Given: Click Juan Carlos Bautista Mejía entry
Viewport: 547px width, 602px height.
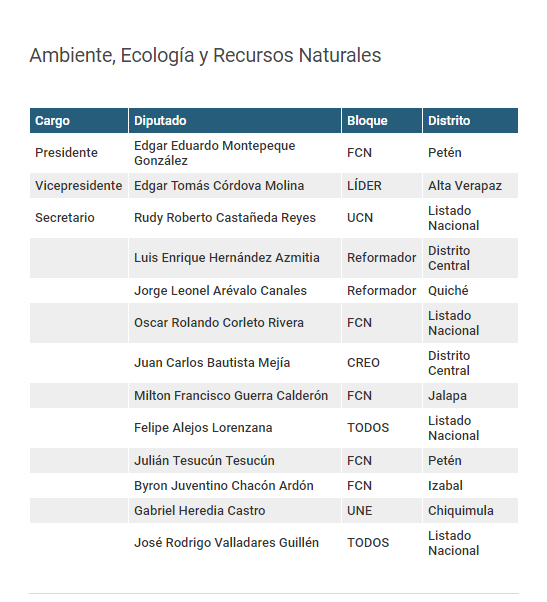Looking at the screenshot, I should [x=212, y=362].
